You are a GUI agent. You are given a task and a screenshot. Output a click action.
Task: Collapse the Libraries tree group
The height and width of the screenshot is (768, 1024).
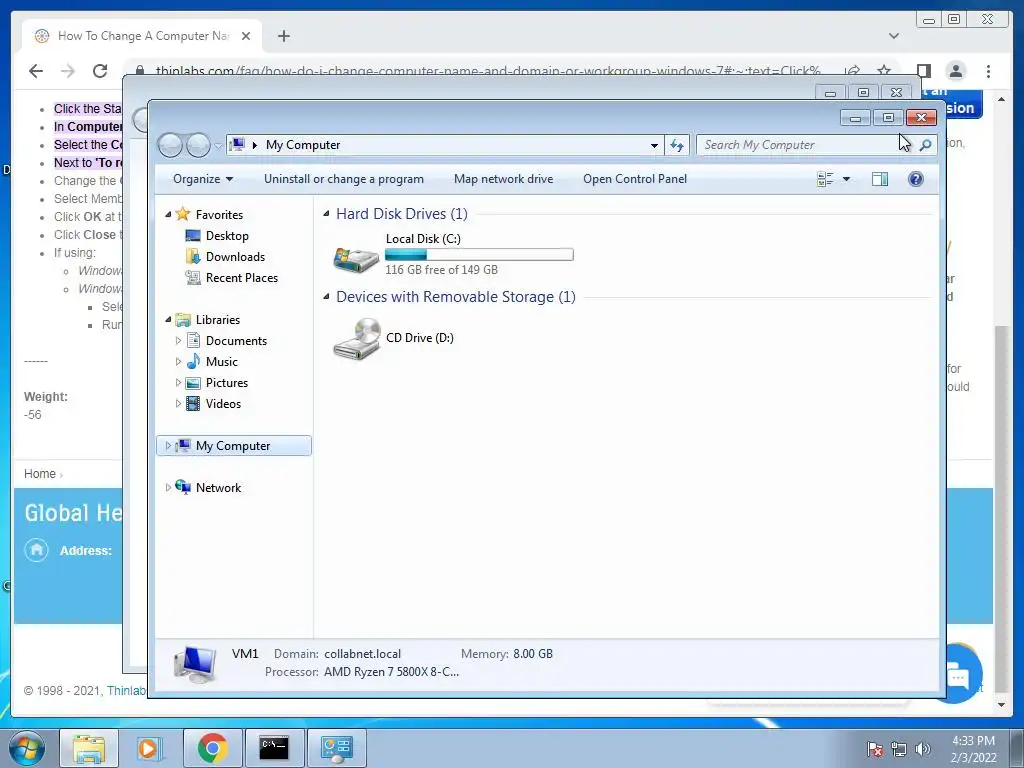(168, 319)
